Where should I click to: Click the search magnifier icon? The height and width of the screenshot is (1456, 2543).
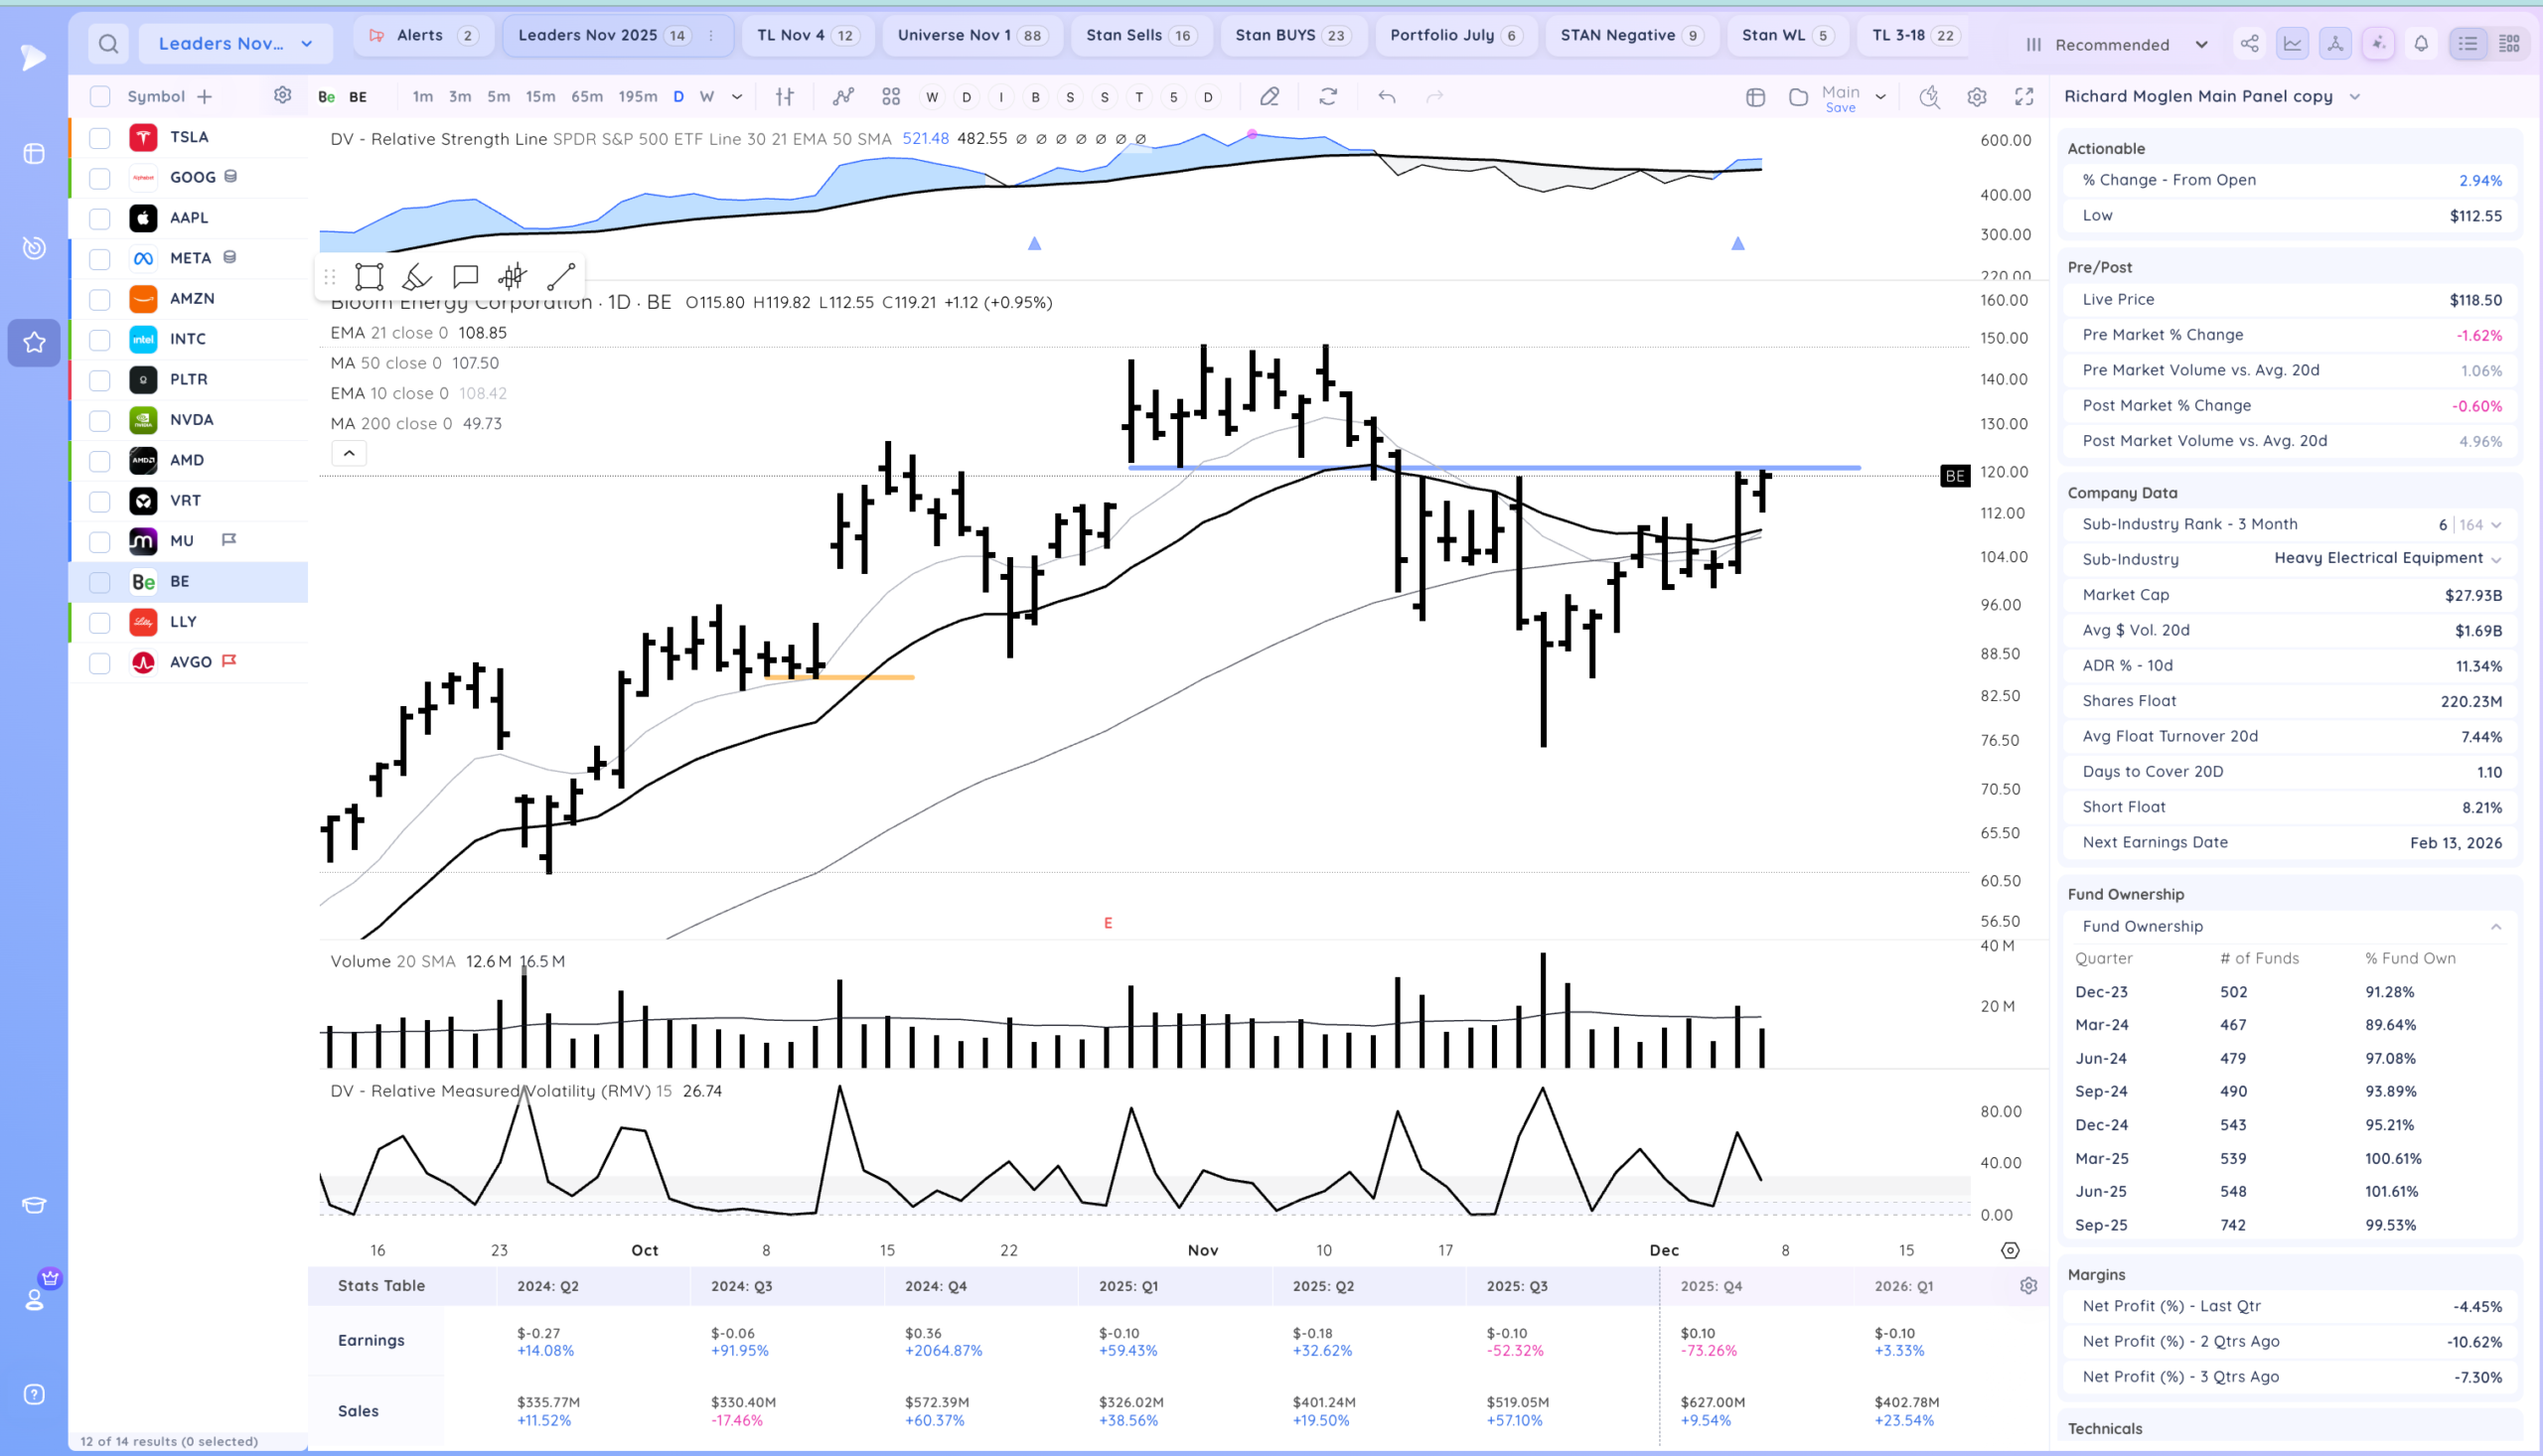coord(108,44)
